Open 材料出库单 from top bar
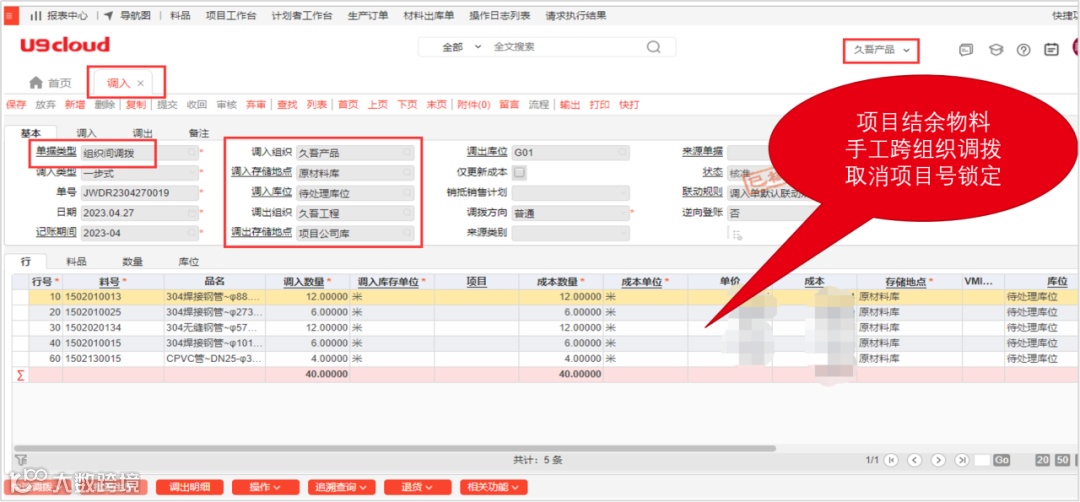This screenshot has width=1080, height=502. (428, 15)
